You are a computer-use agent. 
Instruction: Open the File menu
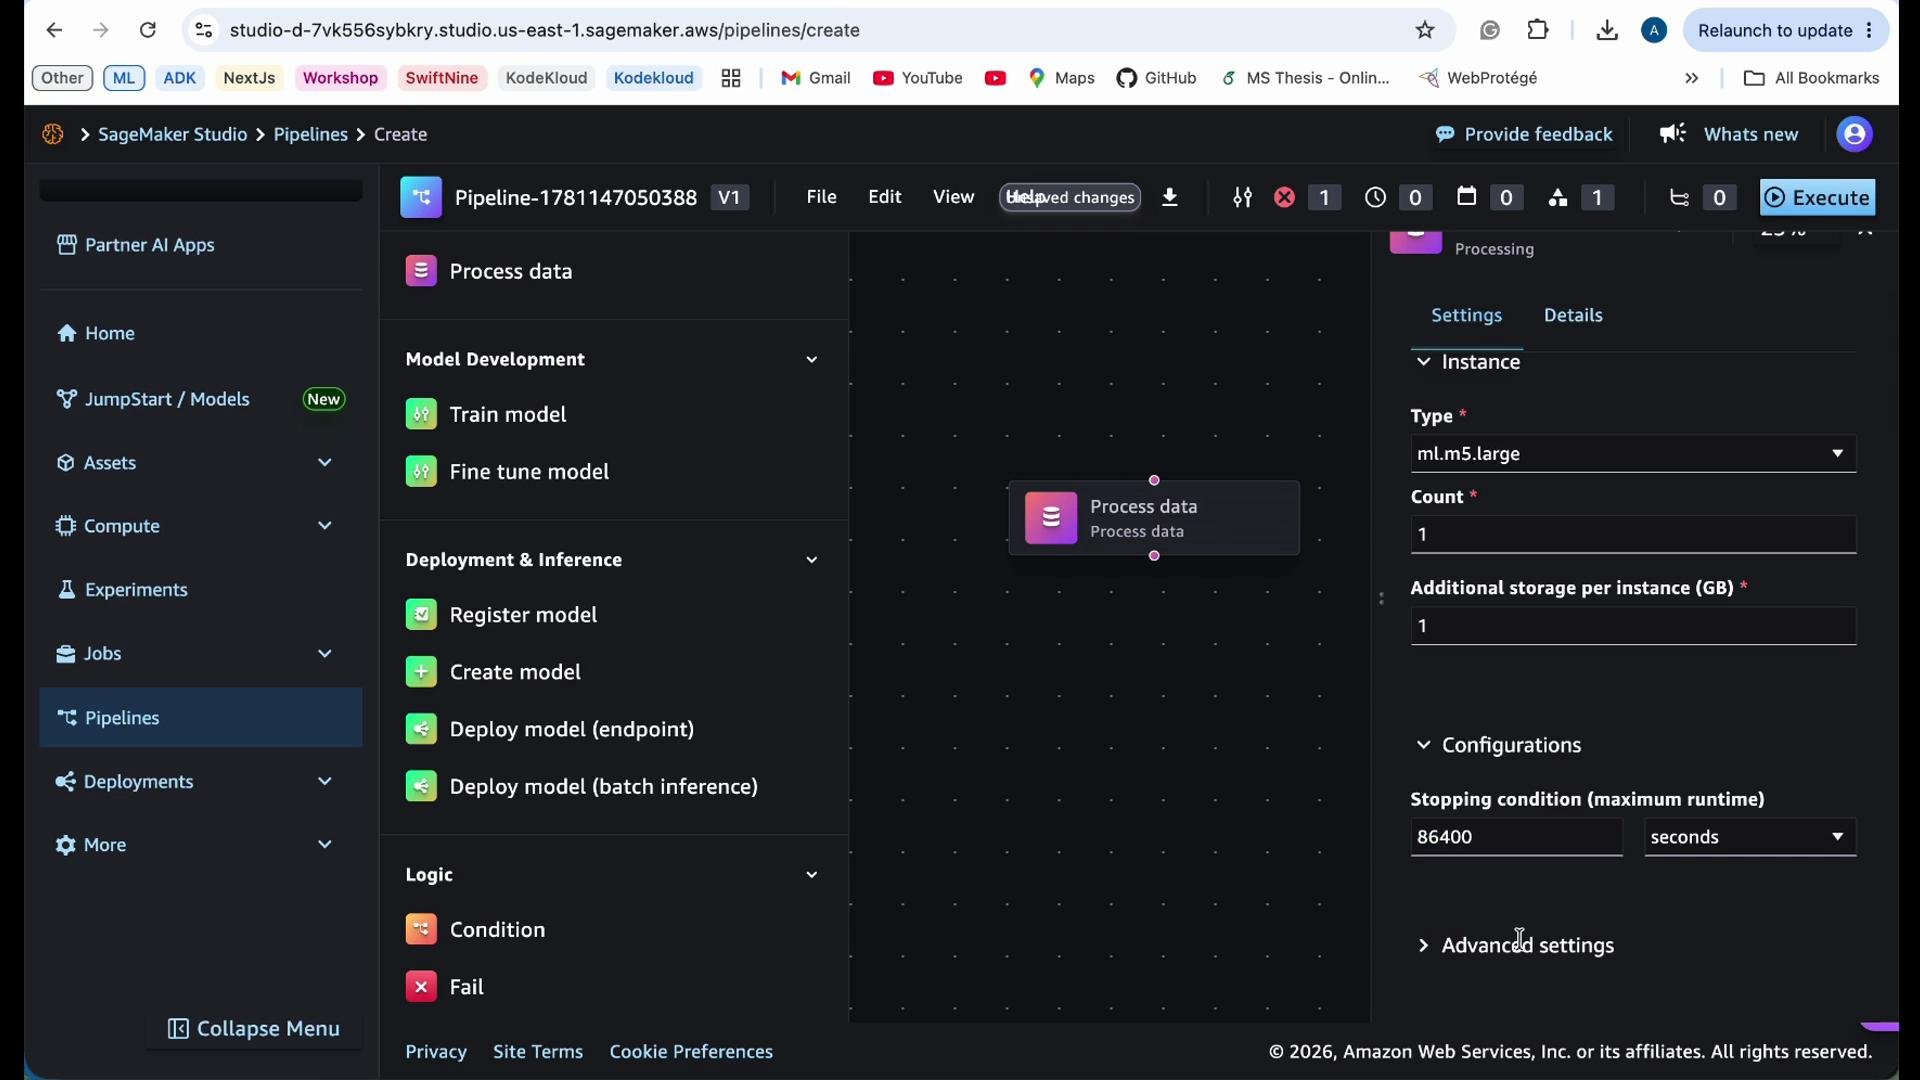[x=821, y=197]
